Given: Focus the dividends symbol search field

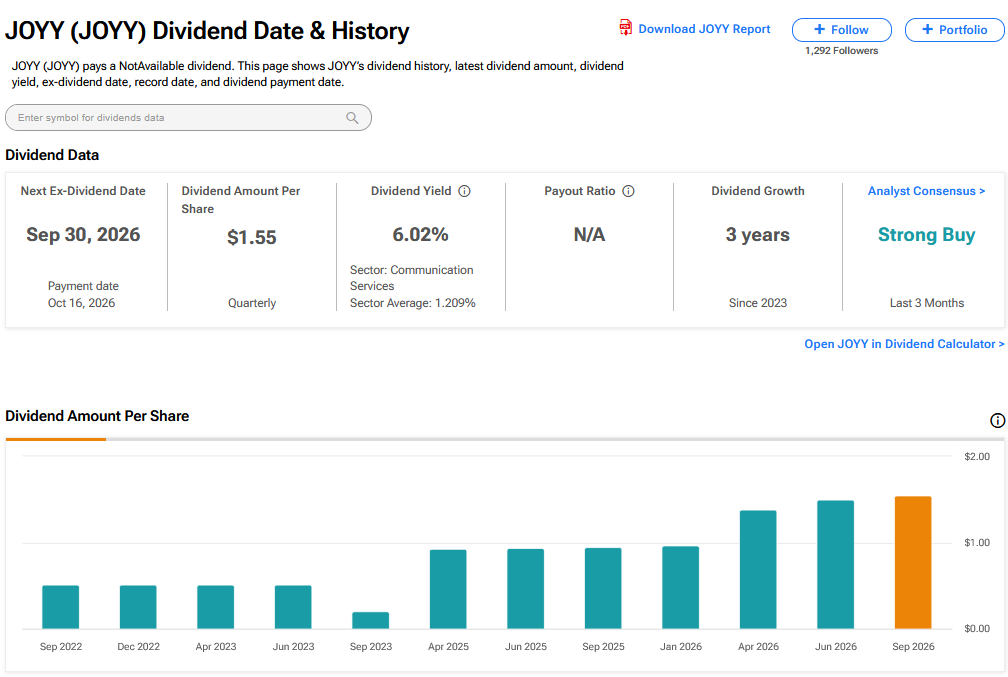Looking at the screenshot, I should (188, 118).
